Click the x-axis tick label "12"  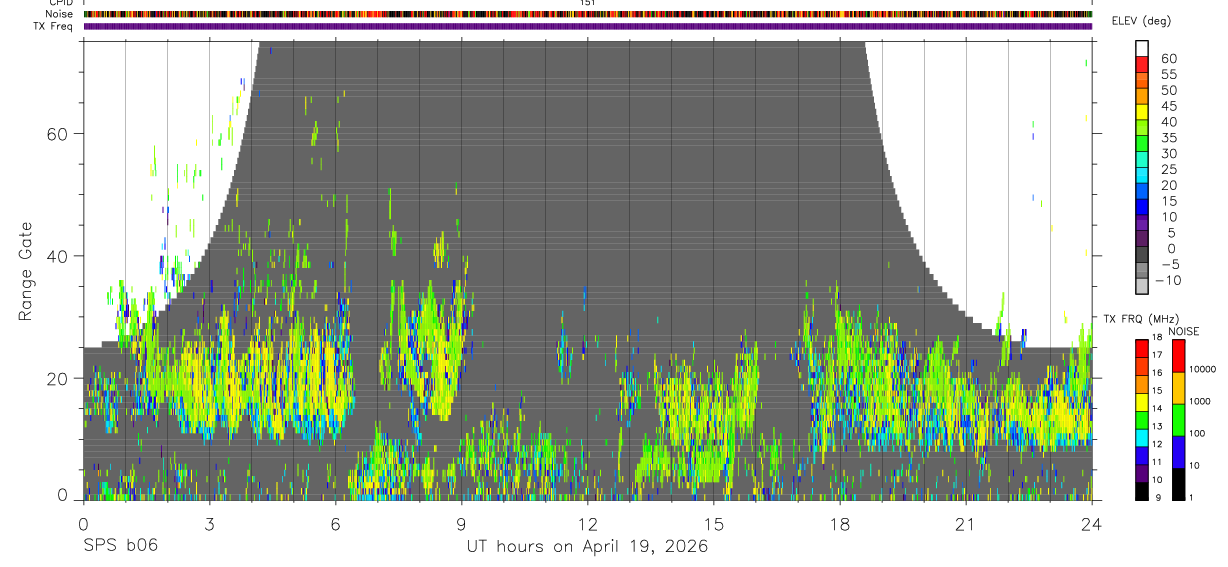(587, 523)
